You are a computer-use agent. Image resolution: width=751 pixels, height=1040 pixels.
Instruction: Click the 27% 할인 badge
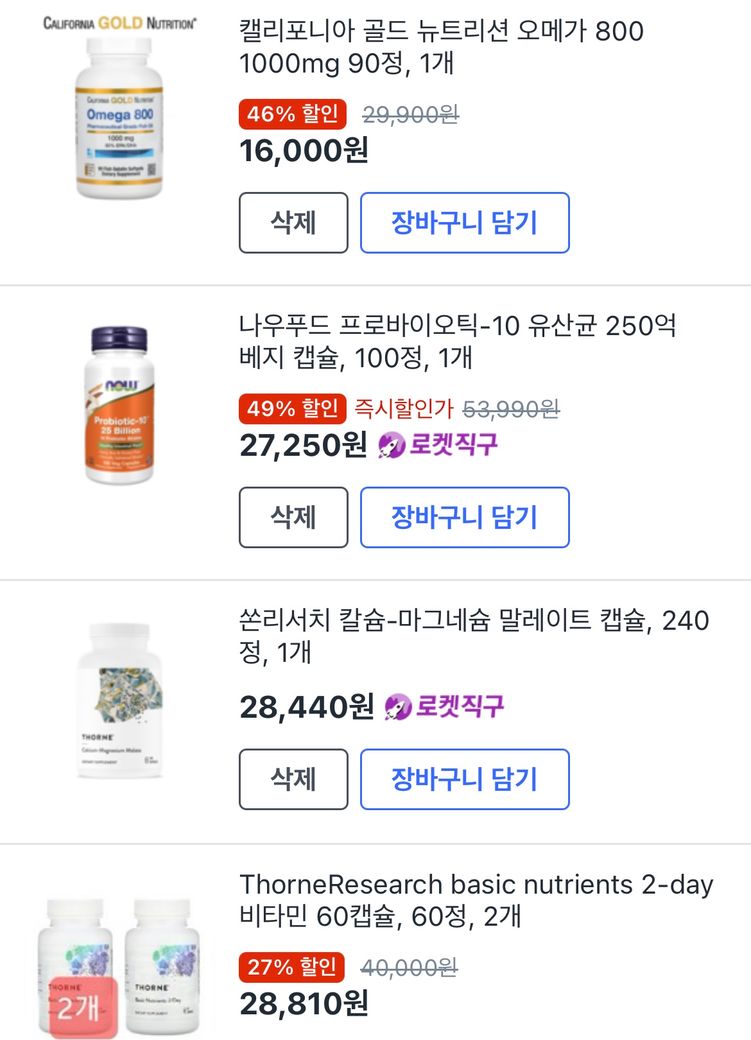(292, 968)
